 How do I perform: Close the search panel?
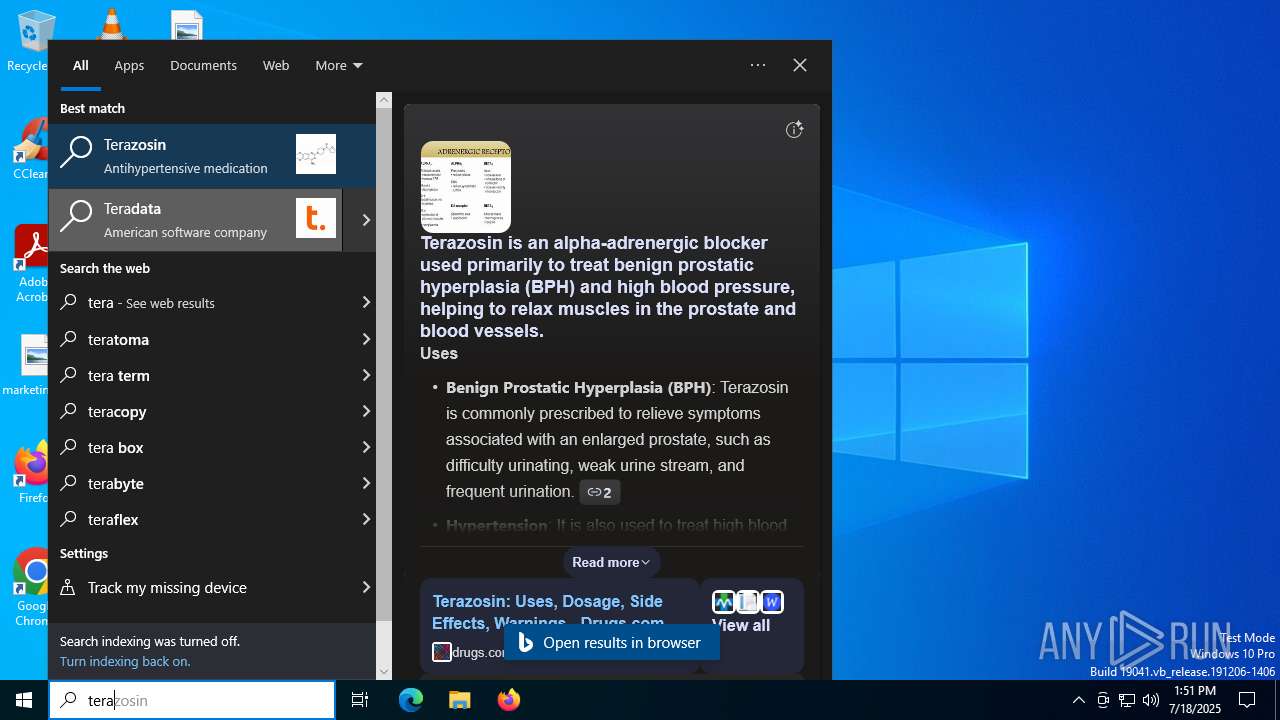pos(800,65)
